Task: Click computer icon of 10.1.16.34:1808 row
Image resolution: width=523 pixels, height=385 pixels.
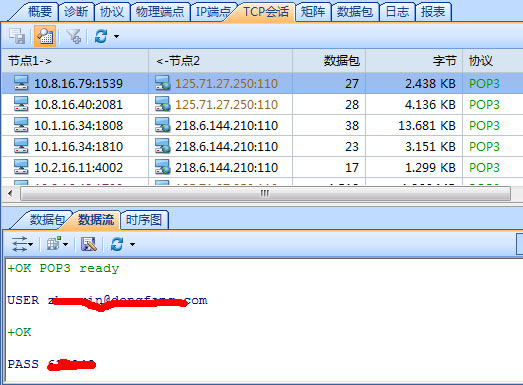Action: (21, 125)
